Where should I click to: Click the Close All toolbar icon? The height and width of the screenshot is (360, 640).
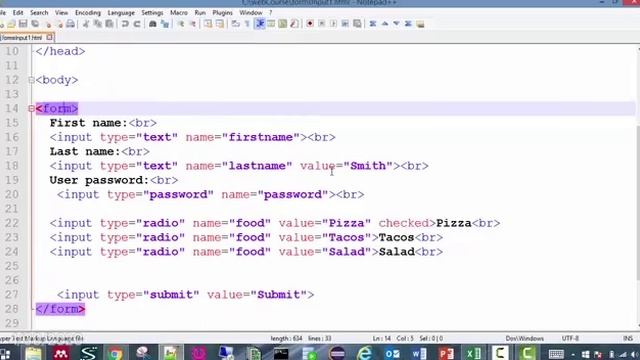[x=60, y=24]
